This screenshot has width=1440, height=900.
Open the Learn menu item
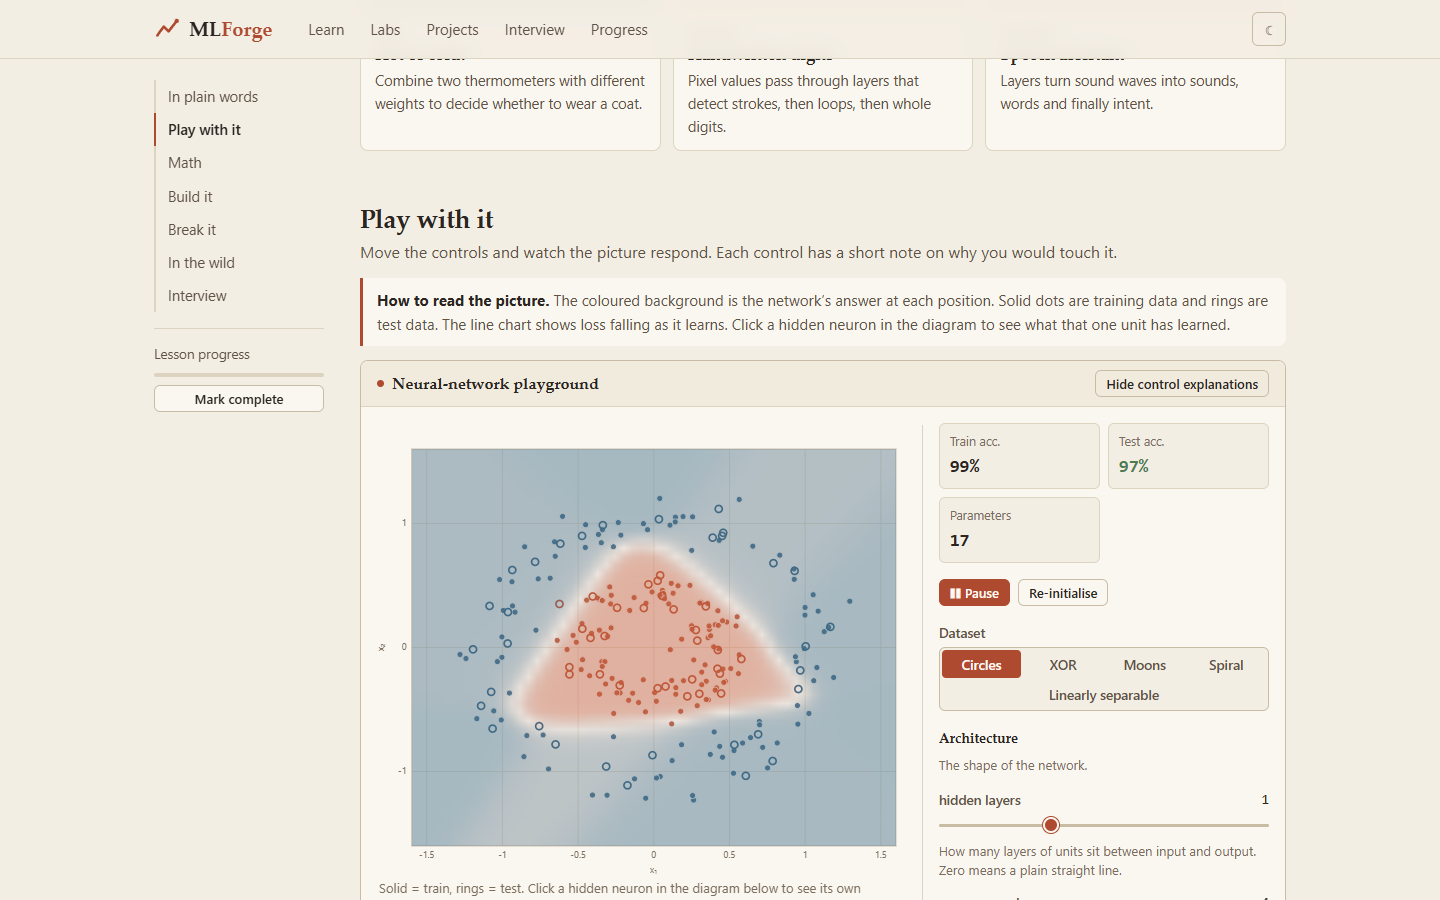pos(326,30)
